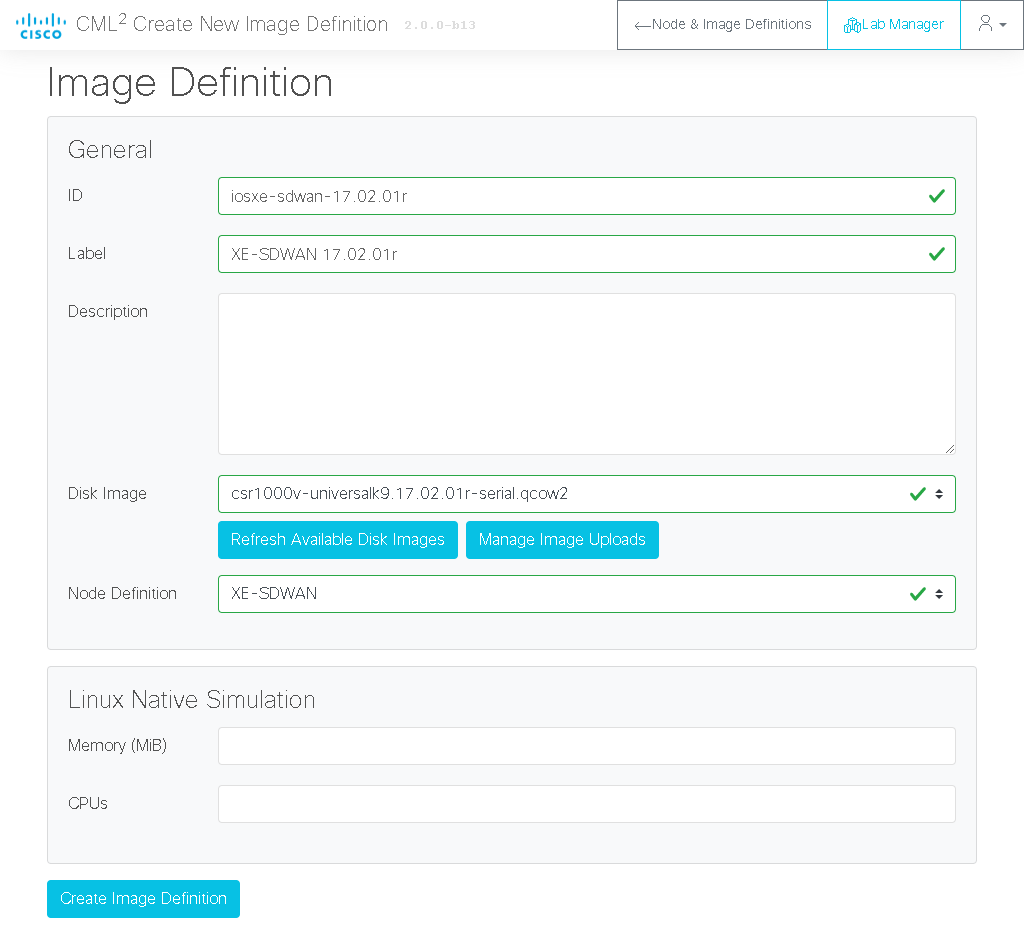Click into the Description text area
The height and width of the screenshot is (934, 1024).
click(586, 374)
